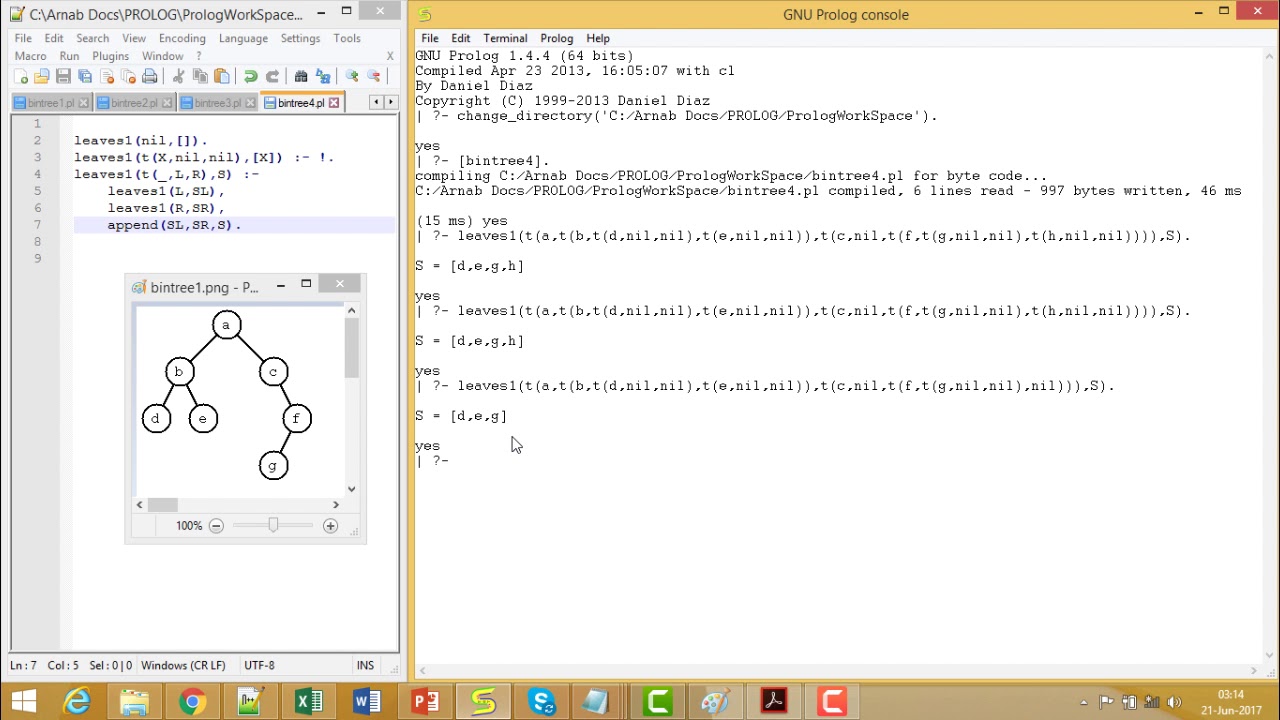Click the Close All documents icon in toolbar
The image size is (1280, 720).
pos(128,76)
